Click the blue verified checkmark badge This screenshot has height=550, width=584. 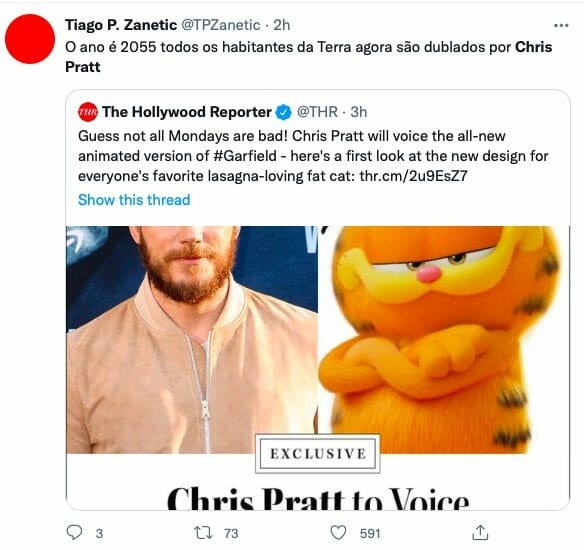click(x=283, y=112)
